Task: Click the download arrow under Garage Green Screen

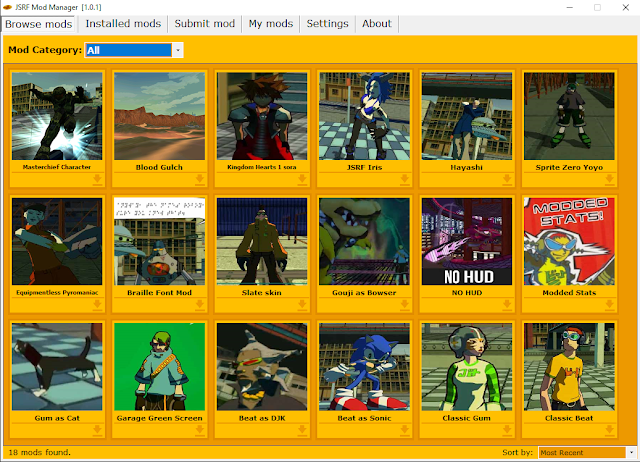Action: tap(200, 430)
